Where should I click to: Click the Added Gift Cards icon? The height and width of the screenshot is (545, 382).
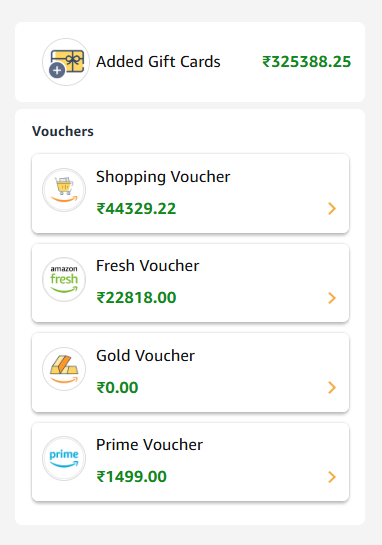point(66,62)
